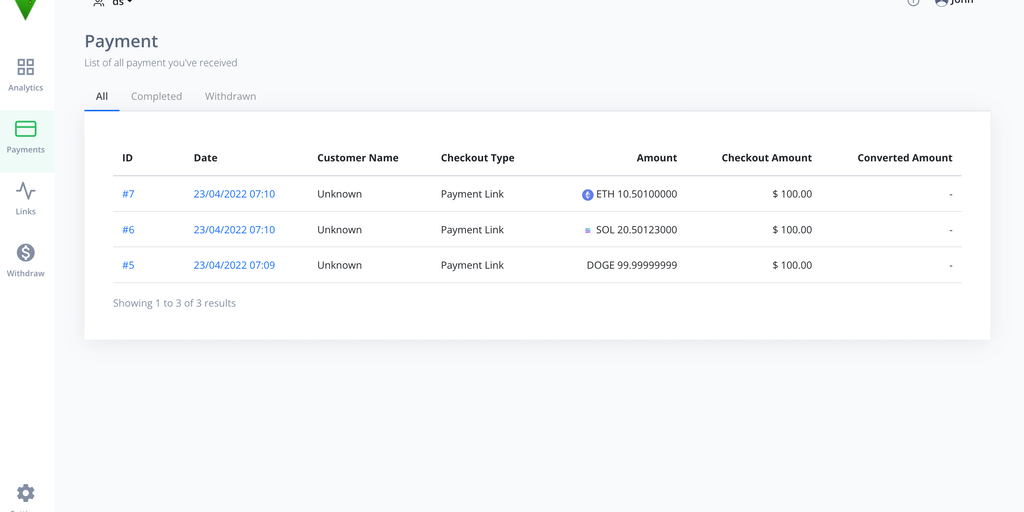The image size is (1024, 512).
Task: Switch to the Withdrawn tab
Action: tap(230, 96)
